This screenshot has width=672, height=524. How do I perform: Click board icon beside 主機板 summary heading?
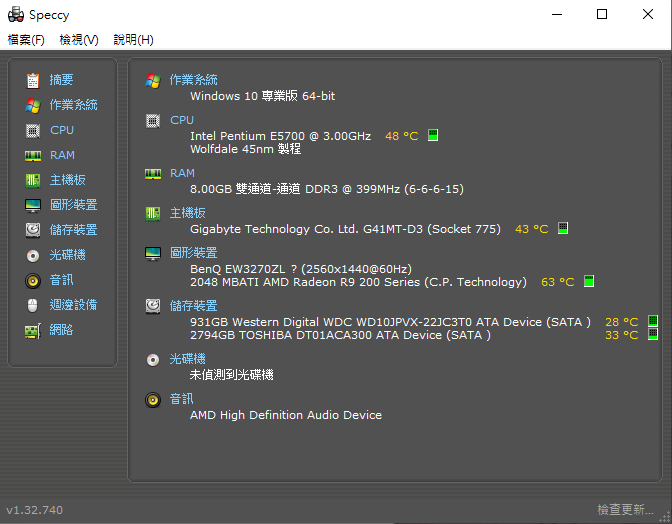click(153, 213)
